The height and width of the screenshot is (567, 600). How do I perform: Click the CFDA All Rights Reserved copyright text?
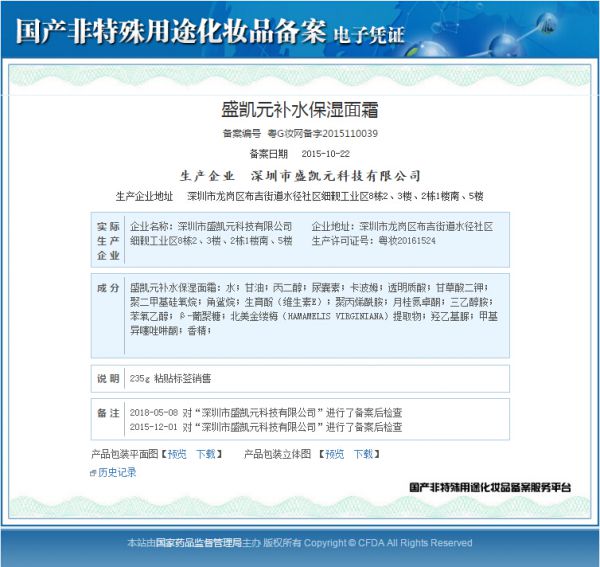pyautogui.click(x=415, y=543)
